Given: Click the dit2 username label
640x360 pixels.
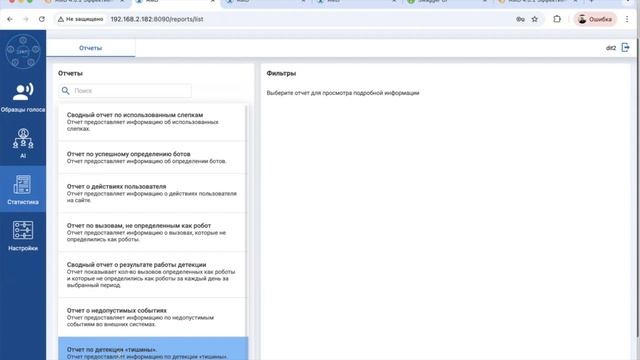Looking at the screenshot, I should (611, 48).
